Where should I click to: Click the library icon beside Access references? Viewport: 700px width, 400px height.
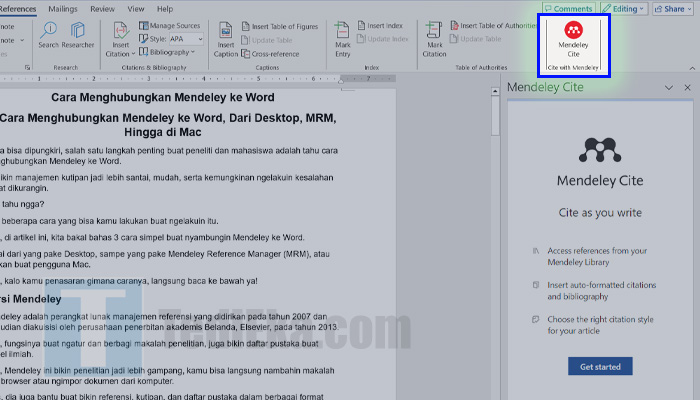(x=536, y=251)
